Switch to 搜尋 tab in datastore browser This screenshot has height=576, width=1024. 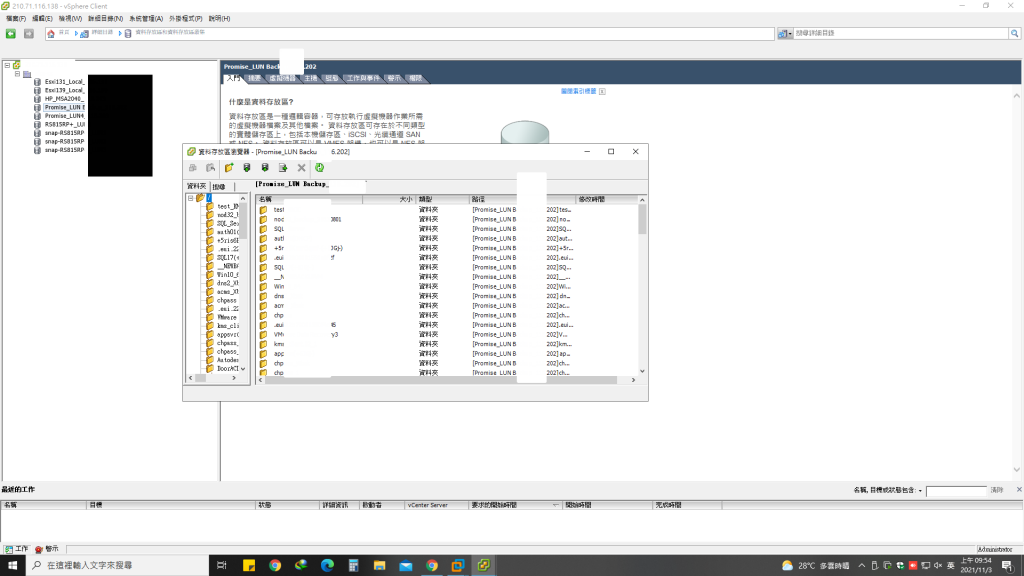click(219, 187)
